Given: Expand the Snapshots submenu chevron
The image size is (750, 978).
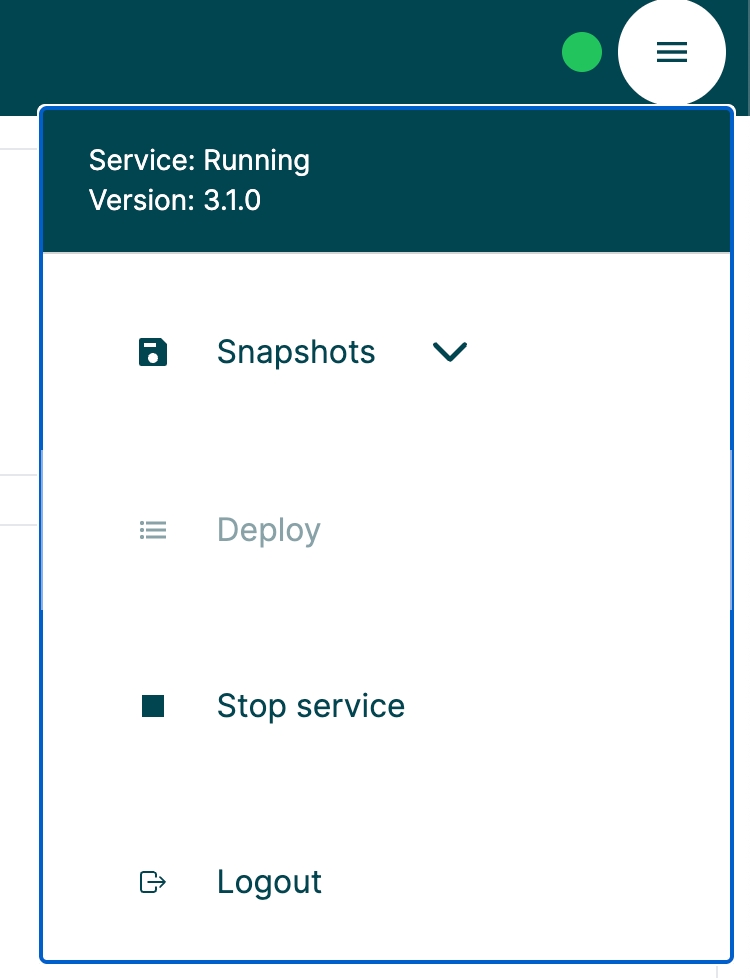Looking at the screenshot, I should (449, 352).
